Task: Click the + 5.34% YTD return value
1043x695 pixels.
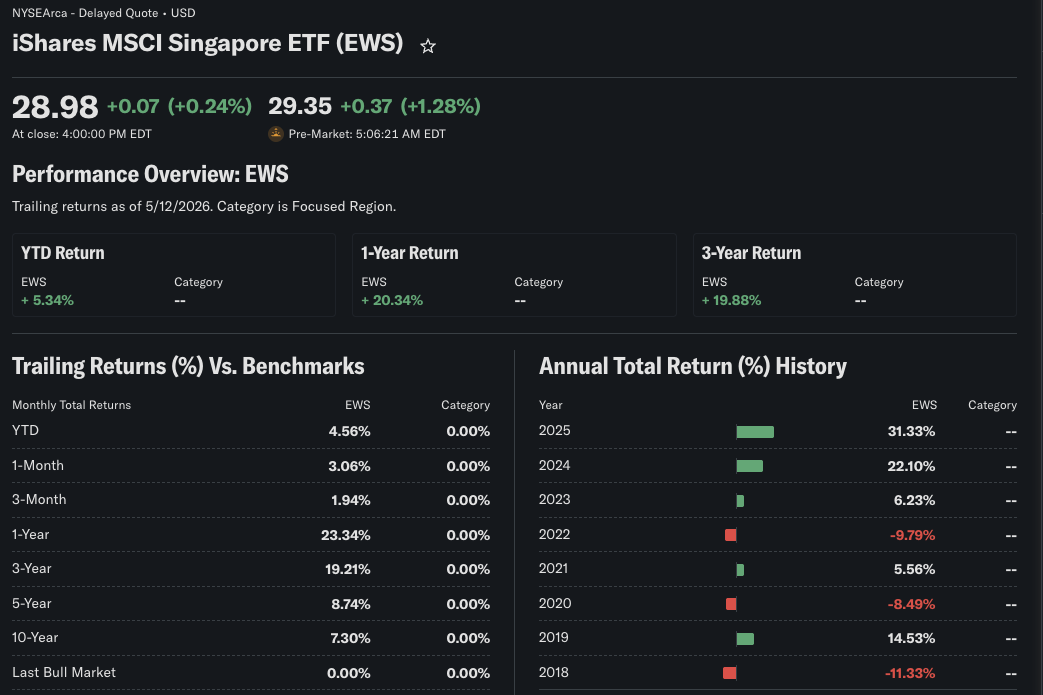Action: pos(47,301)
